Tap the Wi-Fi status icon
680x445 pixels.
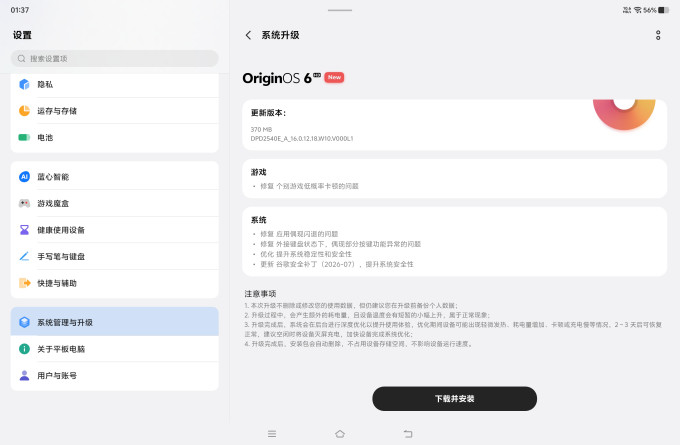(638, 10)
